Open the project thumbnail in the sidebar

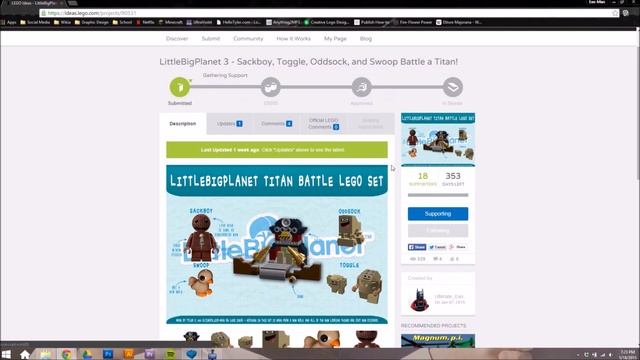point(438,140)
